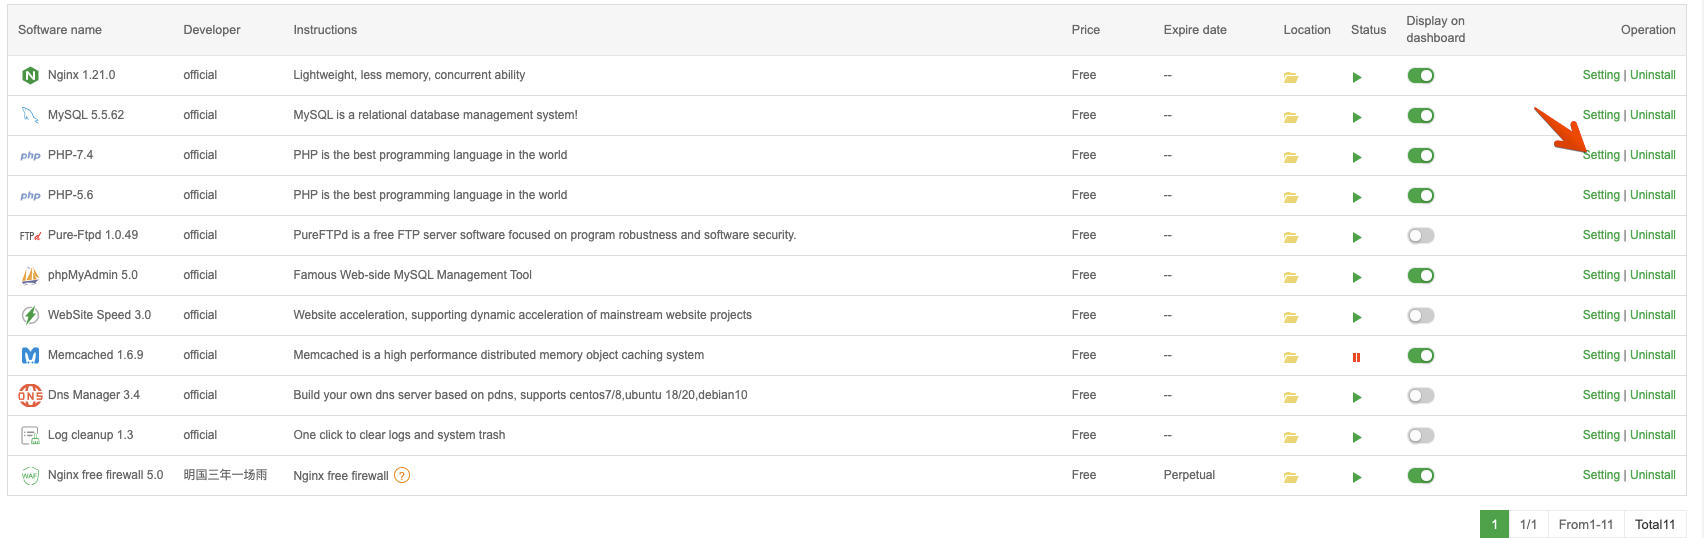
Task: Click the MySQL running status icon
Action: pos(1357,117)
